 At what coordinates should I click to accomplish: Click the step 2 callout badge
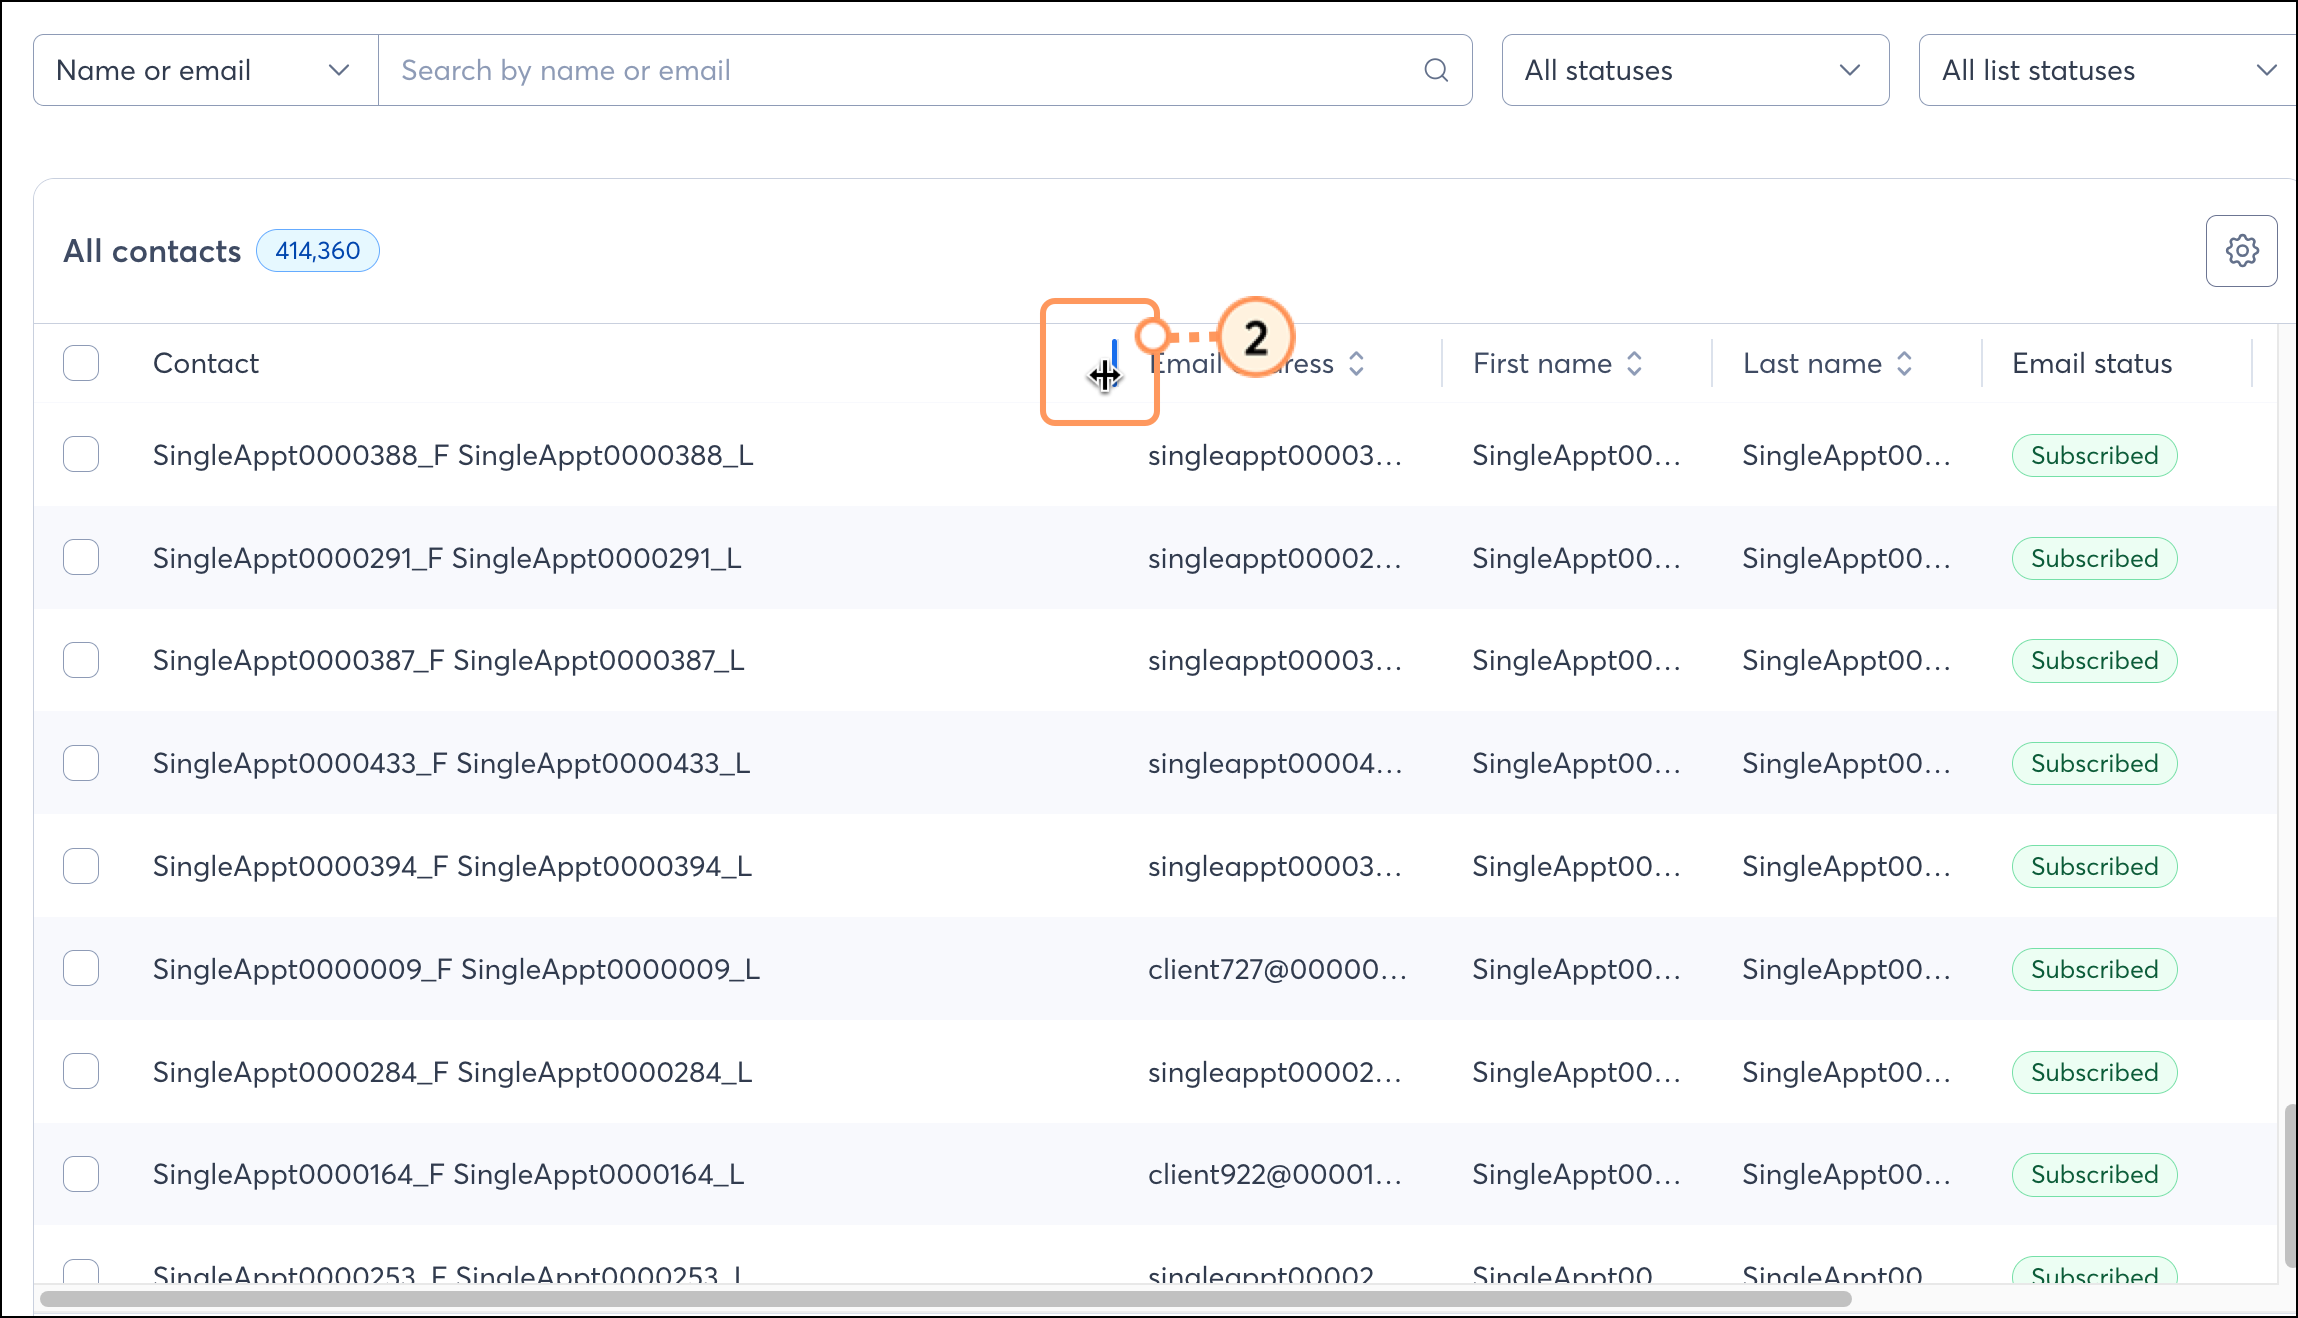tap(1256, 338)
